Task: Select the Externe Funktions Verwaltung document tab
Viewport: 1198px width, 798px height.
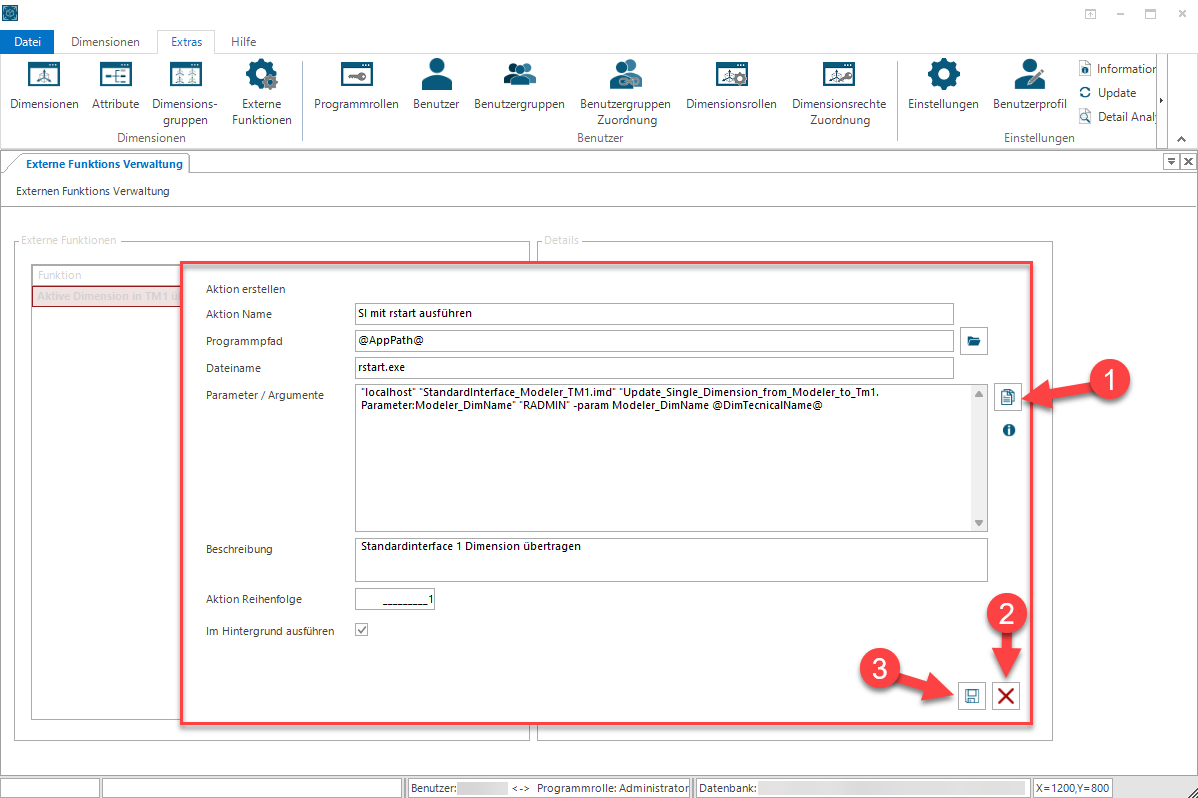Action: (x=105, y=164)
